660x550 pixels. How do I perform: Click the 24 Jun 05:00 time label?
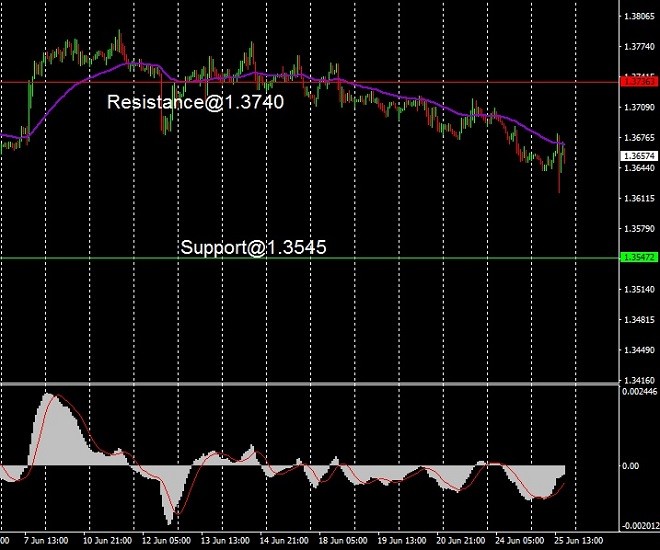519,541
